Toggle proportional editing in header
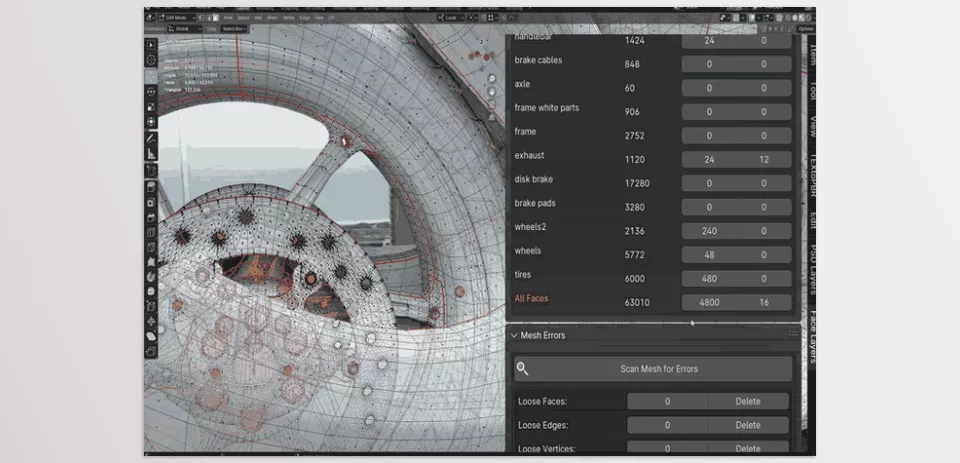This screenshot has height=463, width=960. click(503, 18)
